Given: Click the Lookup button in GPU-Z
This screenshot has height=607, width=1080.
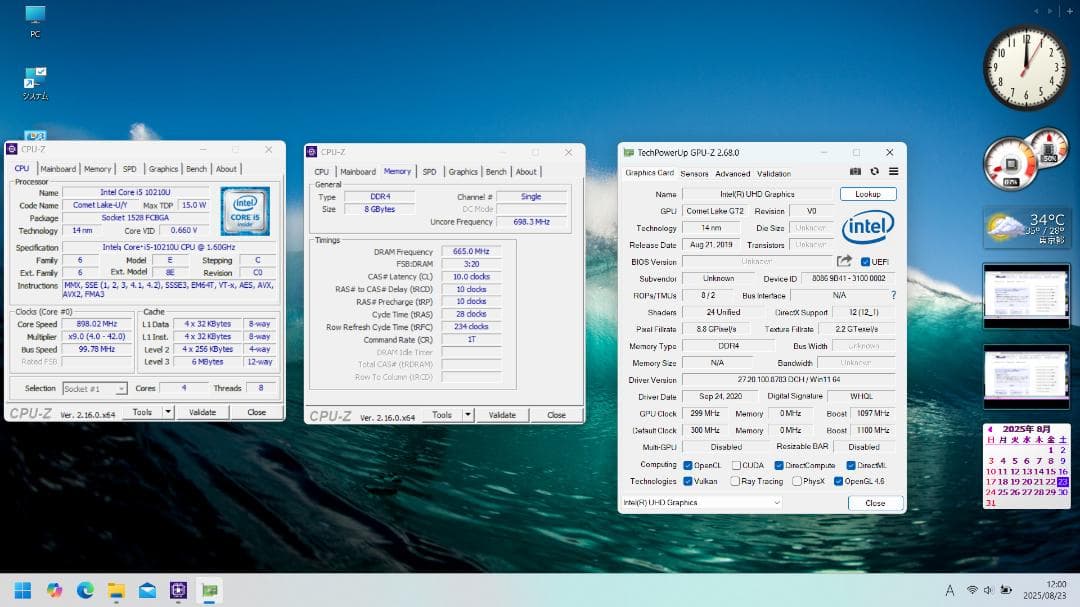Looking at the screenshot, I should click(x=867, y=194).
